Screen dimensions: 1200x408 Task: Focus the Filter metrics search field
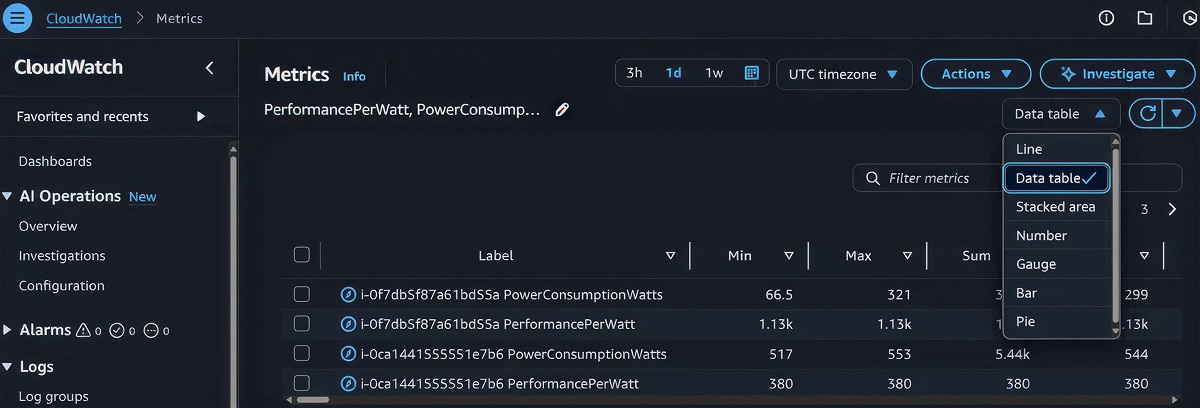(1017, 178)
